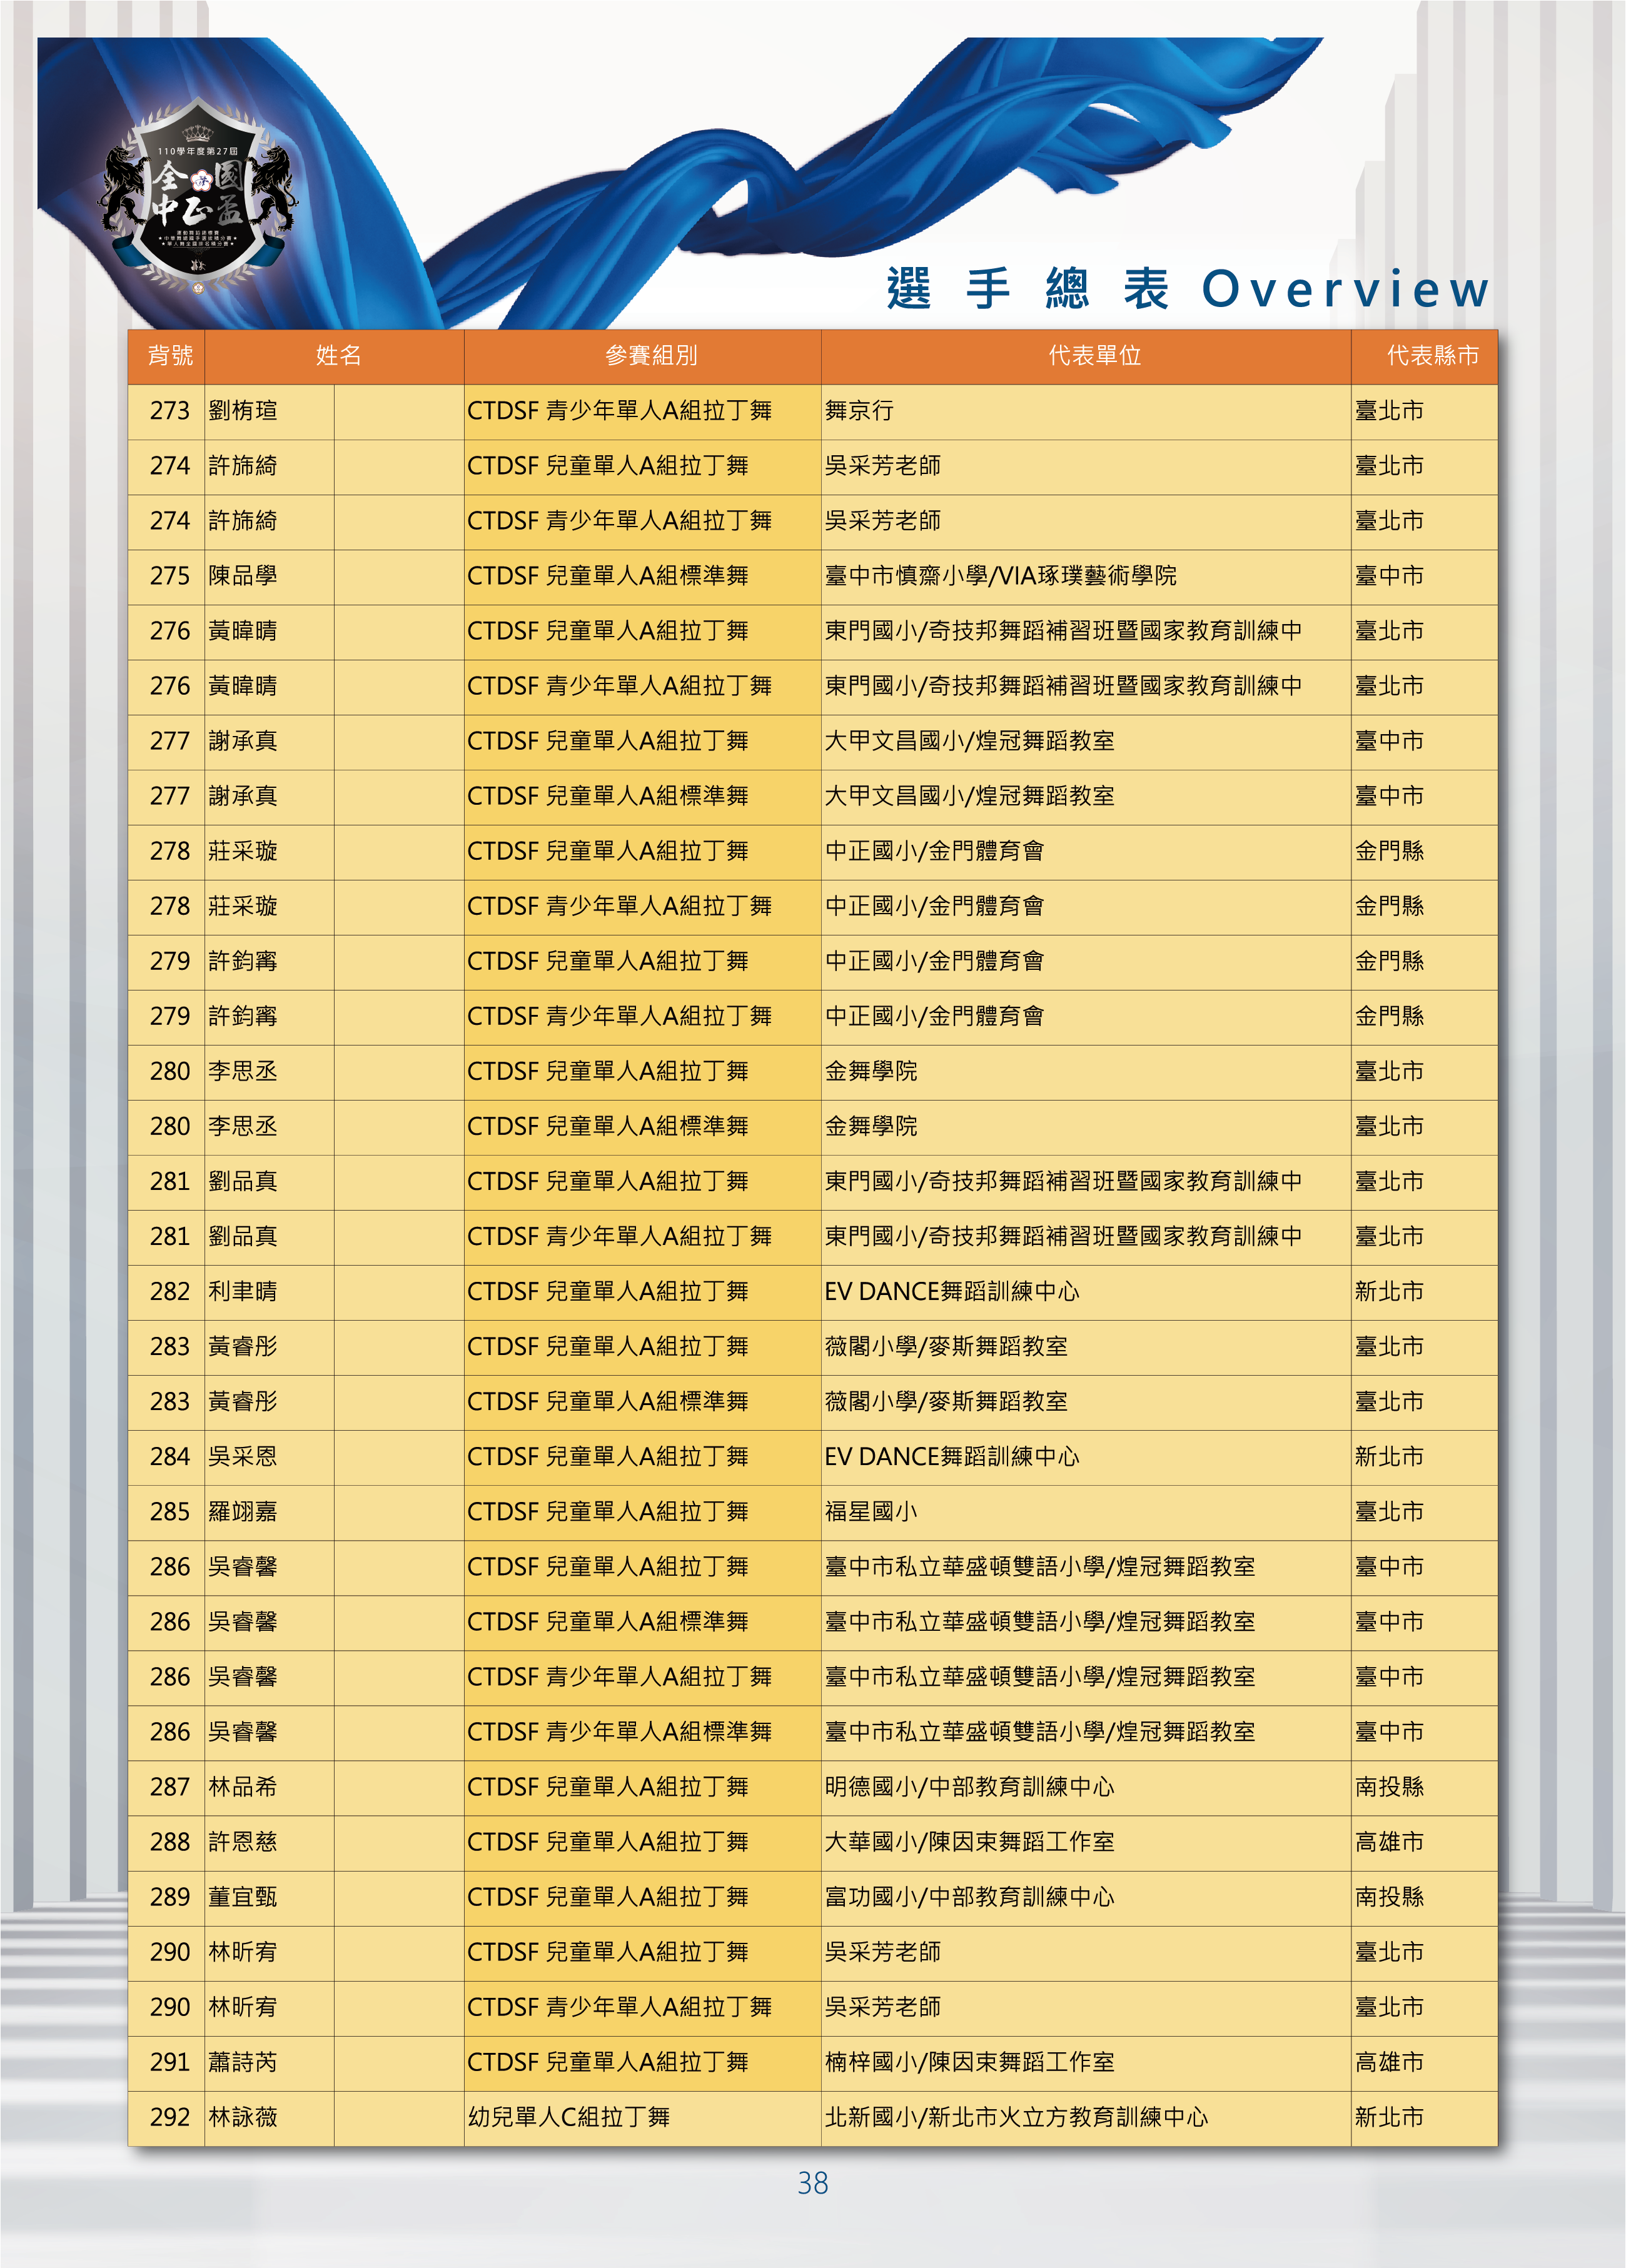The height and width of the screenshot is (2268, 1626).
Task: Click bib number 289
Action: tap(170, 1897)
